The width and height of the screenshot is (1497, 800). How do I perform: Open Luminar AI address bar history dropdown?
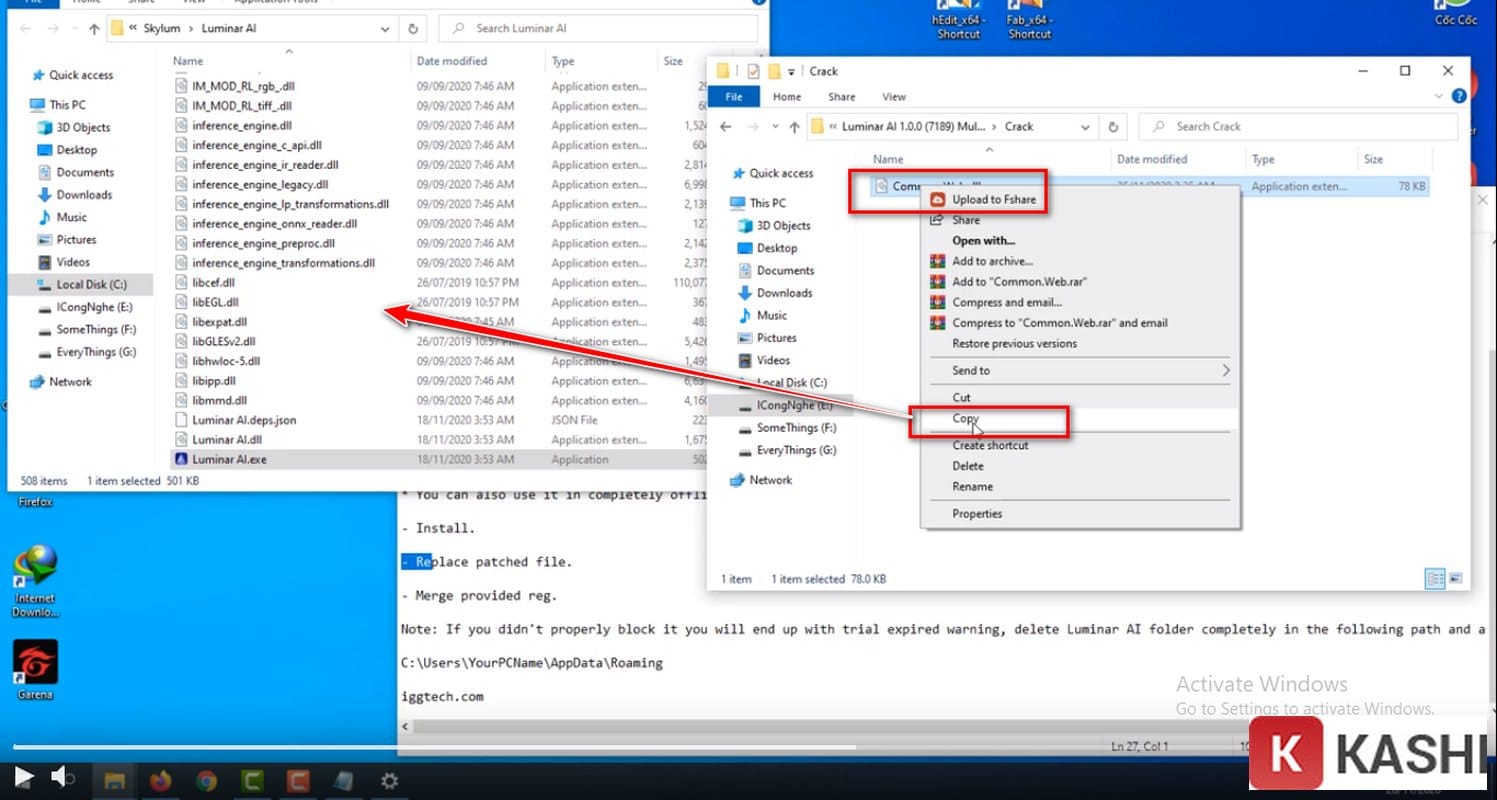(386, 29)
